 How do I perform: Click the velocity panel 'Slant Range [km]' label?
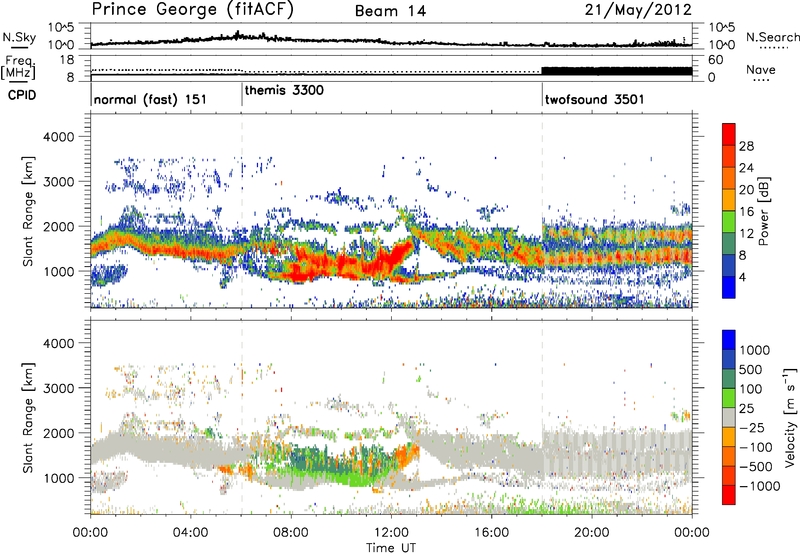tap(28, 417)
